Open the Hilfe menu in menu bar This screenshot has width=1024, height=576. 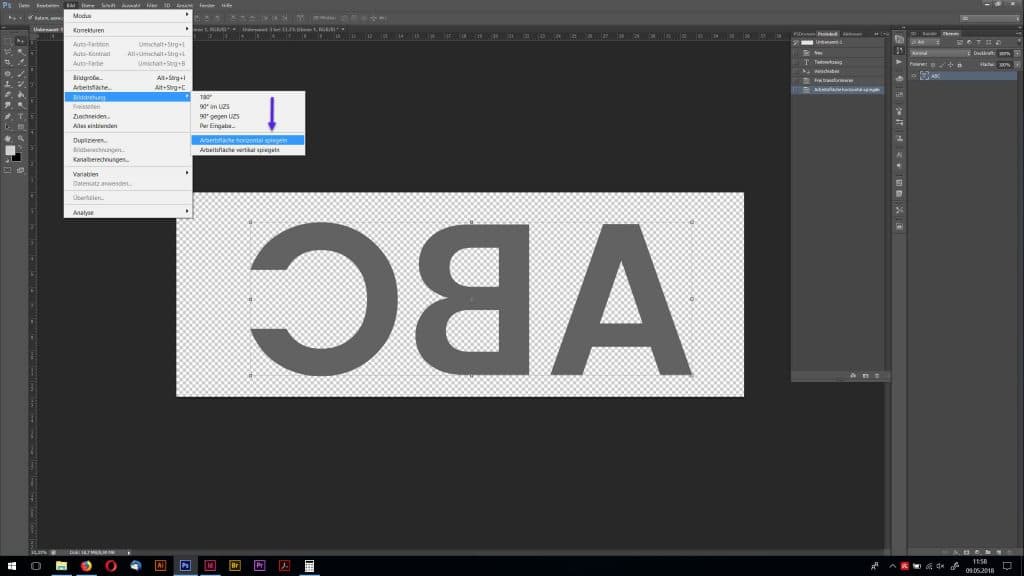[x=227, y=5]
